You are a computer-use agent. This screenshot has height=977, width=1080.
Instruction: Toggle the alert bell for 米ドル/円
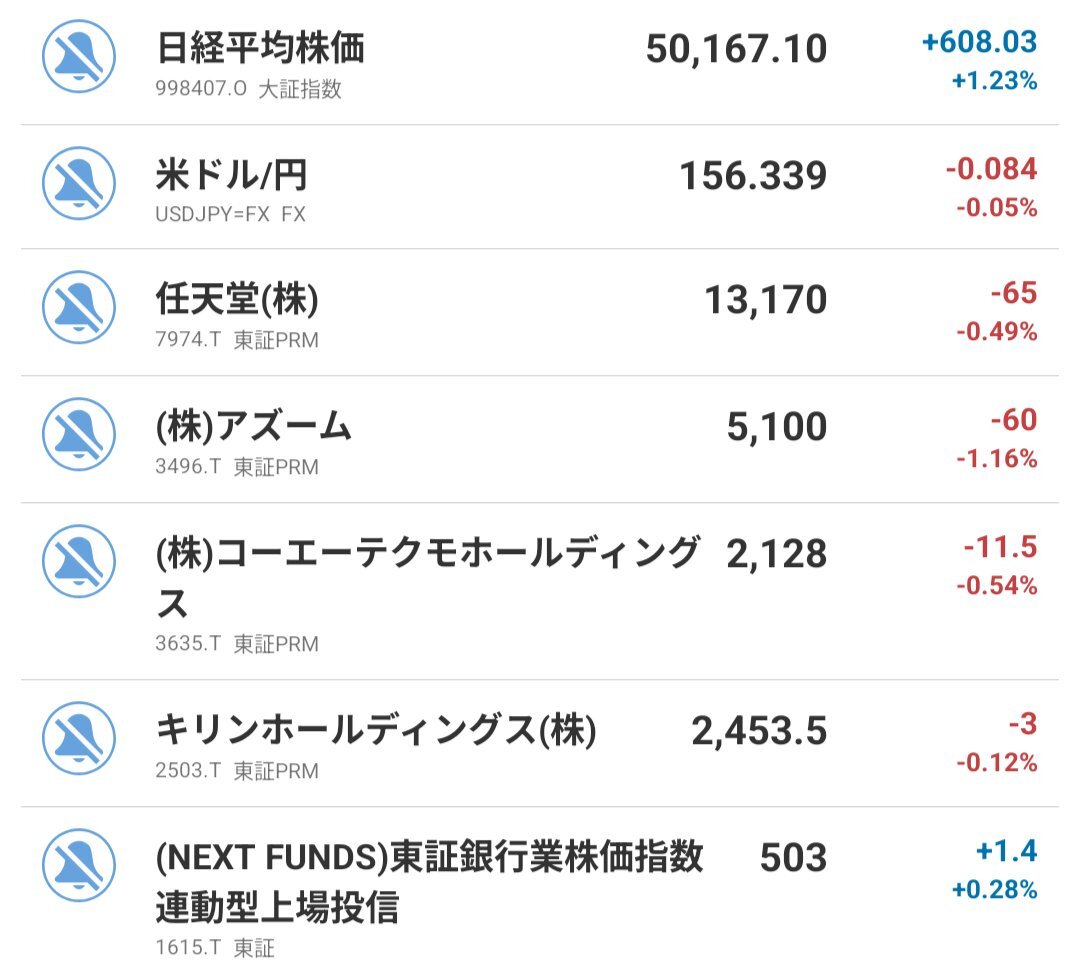(x=79, y=185)
